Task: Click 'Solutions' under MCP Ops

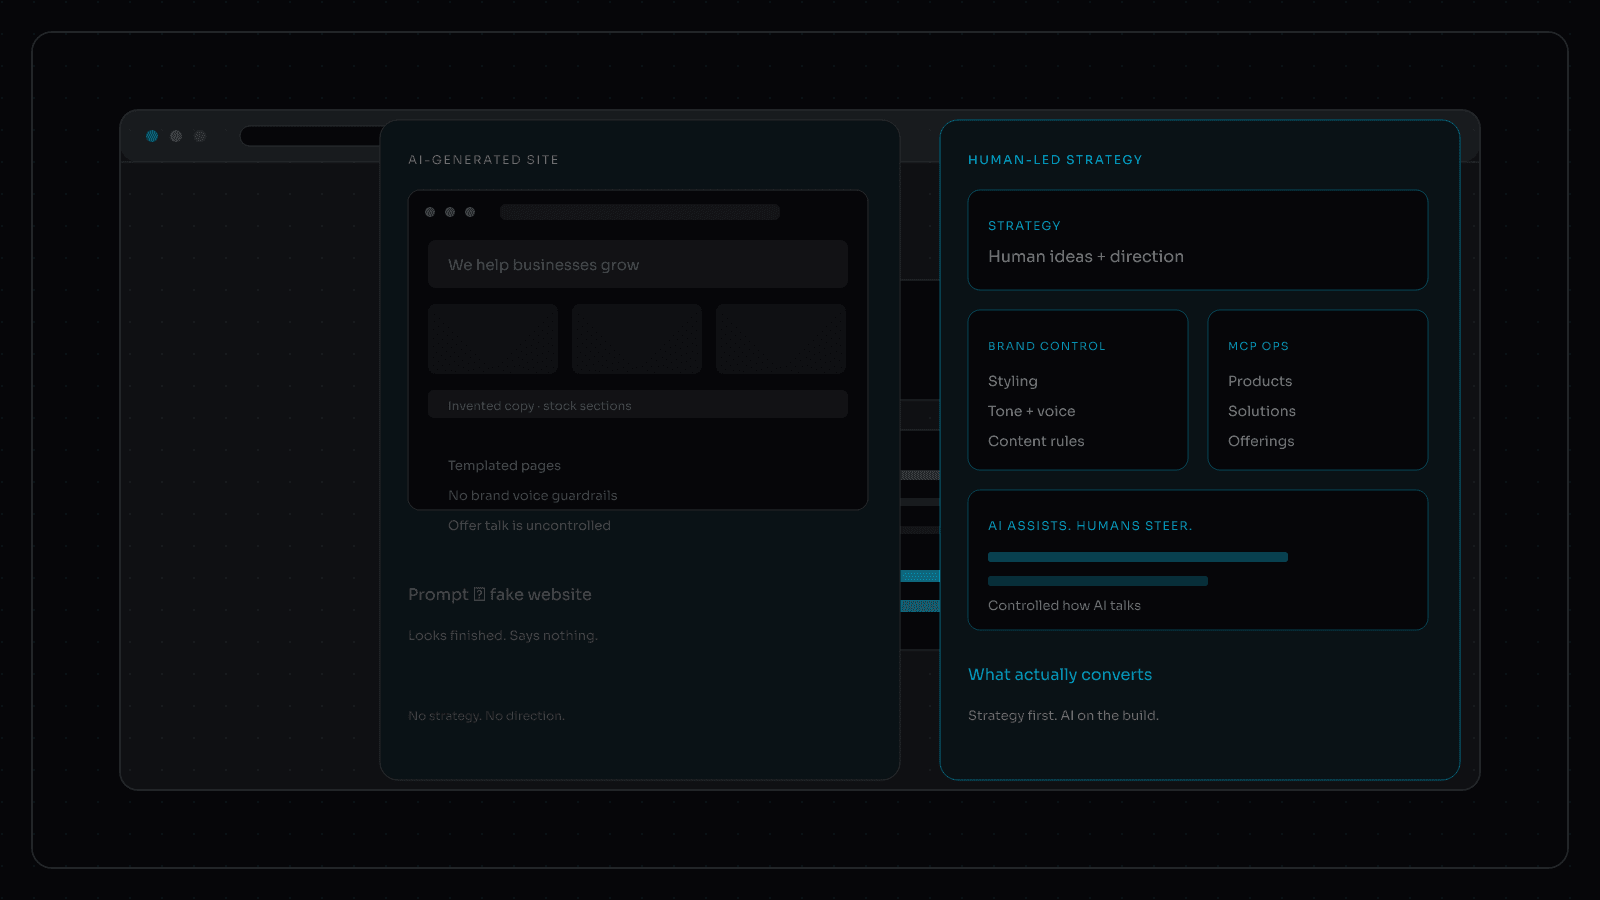Action: [x=1262, y=411]
